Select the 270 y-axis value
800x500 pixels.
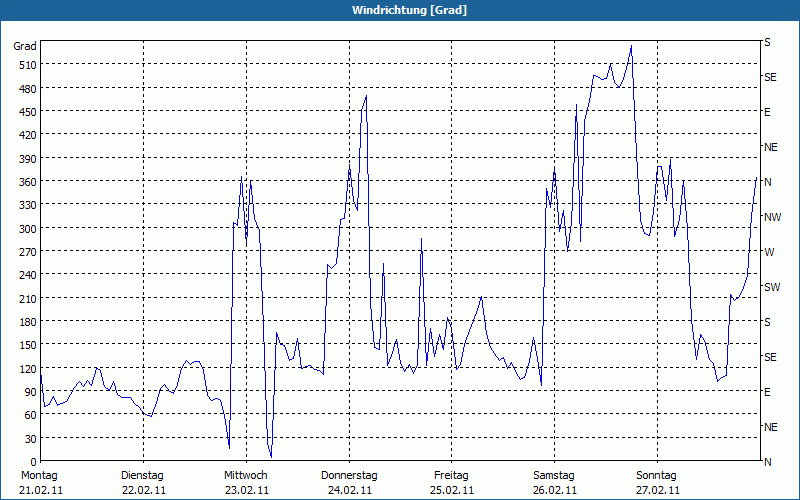[28, 252]
